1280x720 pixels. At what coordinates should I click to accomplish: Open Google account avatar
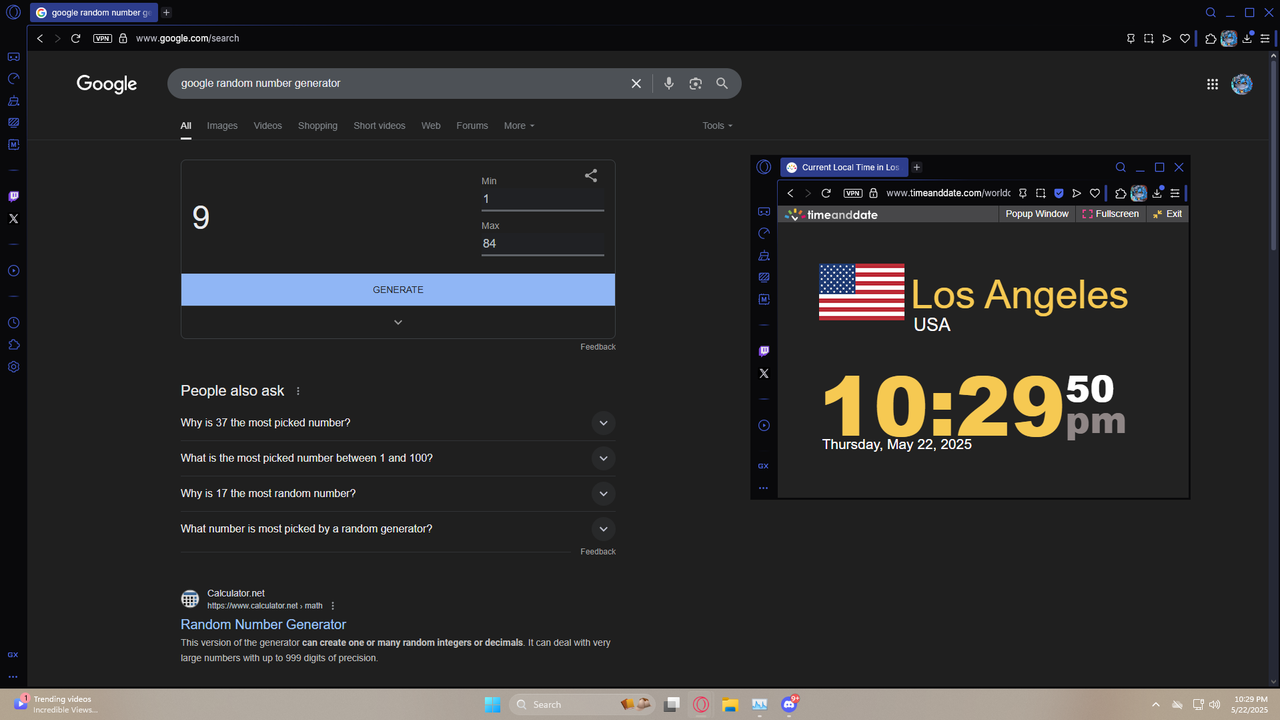1242,85
